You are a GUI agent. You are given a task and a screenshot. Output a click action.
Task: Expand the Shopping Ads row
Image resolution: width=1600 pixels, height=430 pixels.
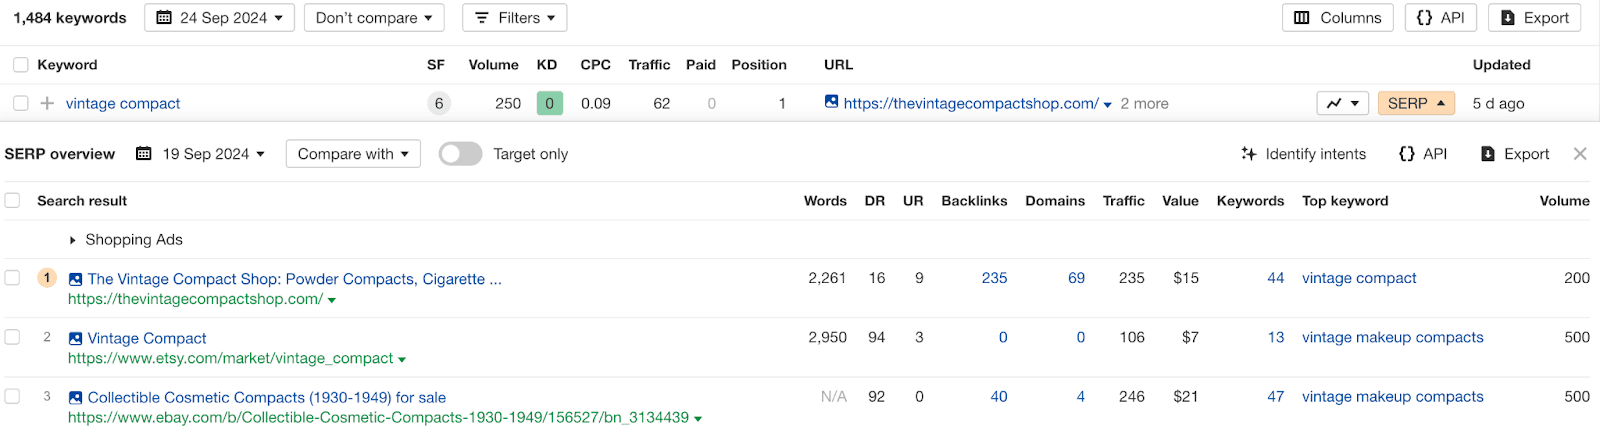click(x=73, y=240)
